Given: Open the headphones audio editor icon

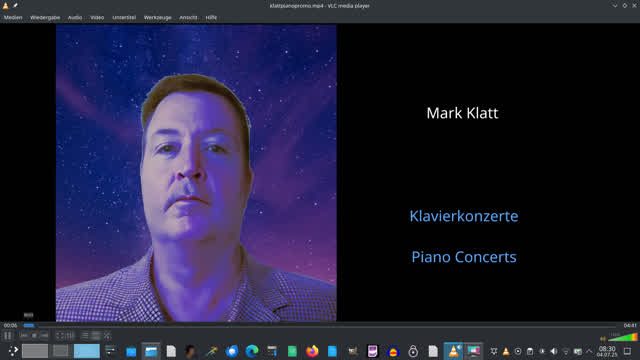Looking at the screenshot, I should [393, 351].
